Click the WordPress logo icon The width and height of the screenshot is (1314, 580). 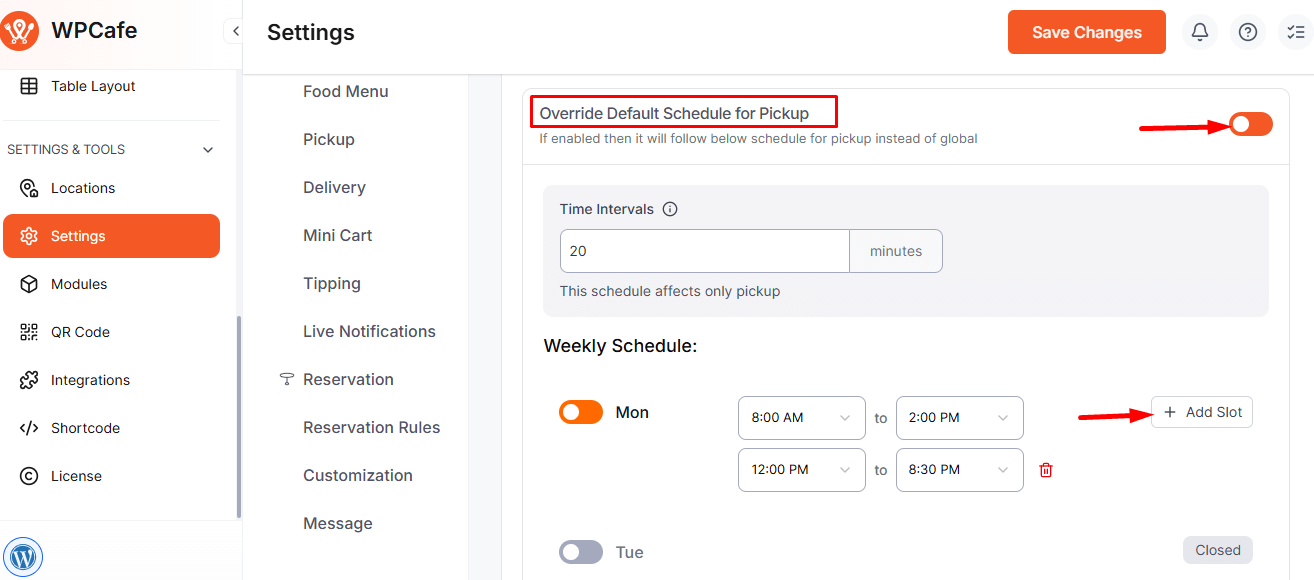coord(23,556)
